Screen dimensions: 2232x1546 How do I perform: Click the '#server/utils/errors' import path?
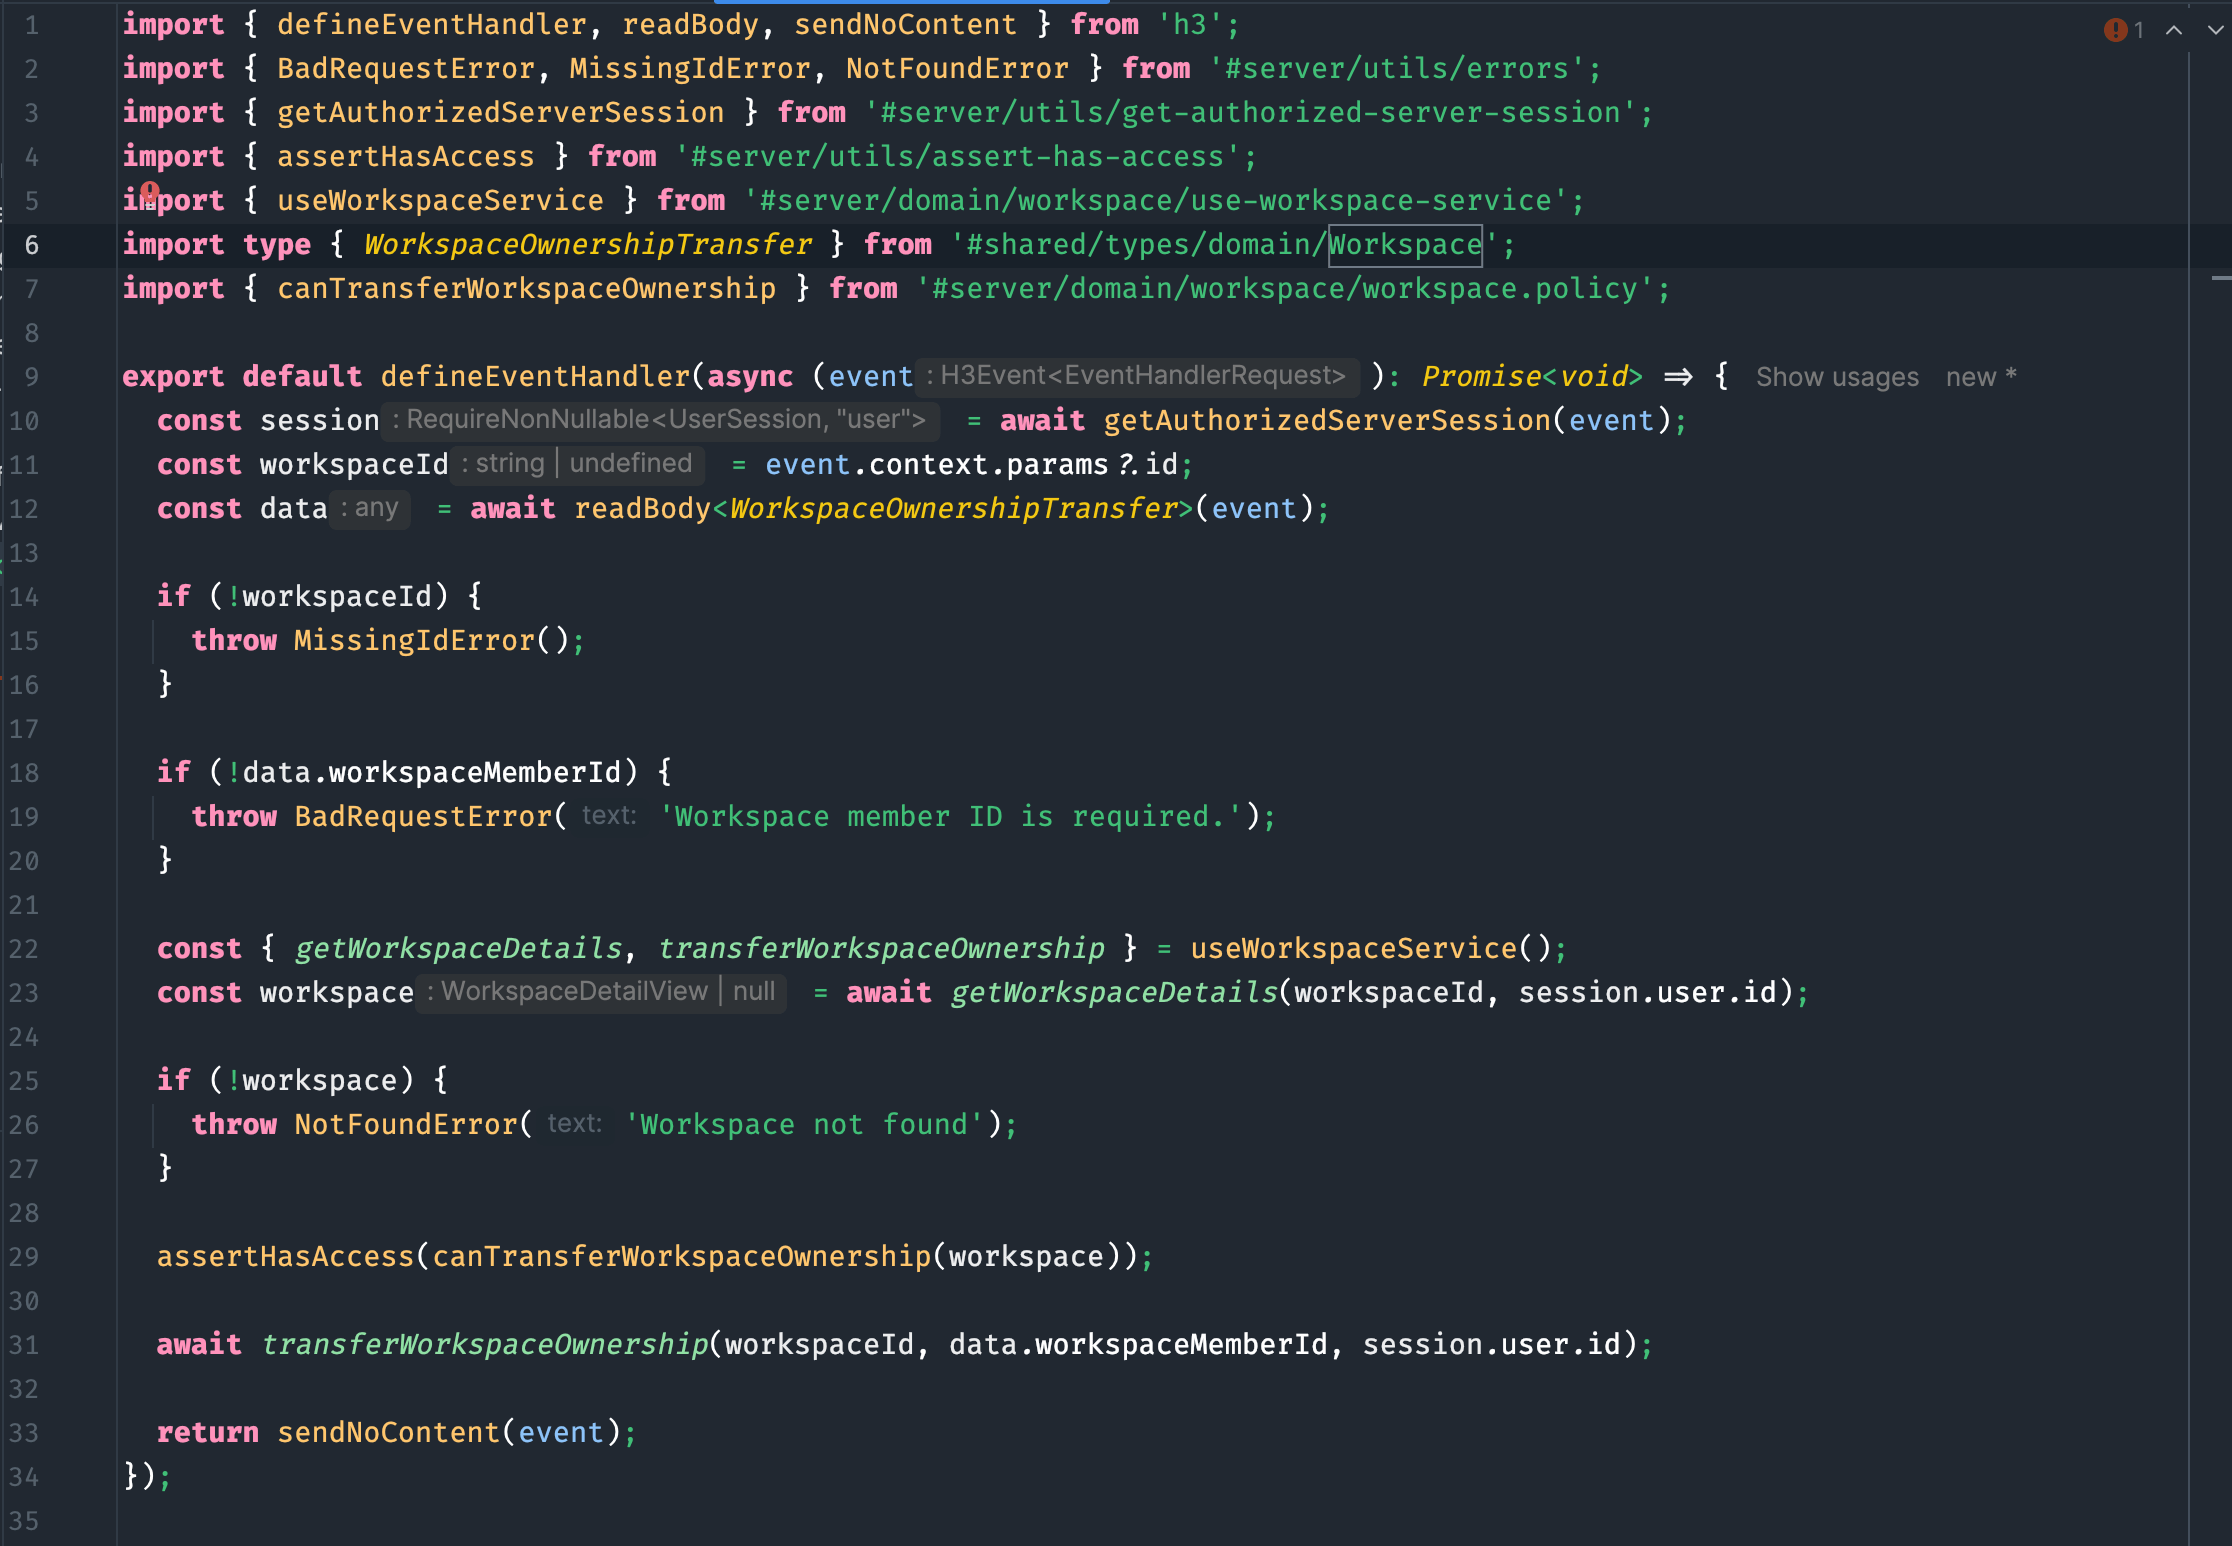pos(1397,69)
